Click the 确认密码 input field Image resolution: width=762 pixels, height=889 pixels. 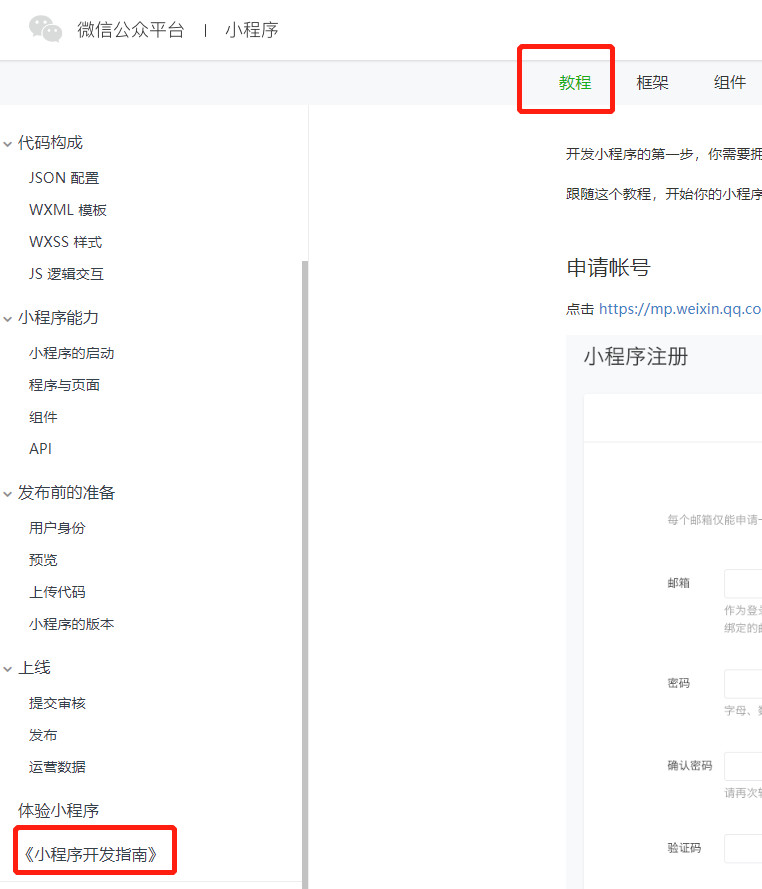click(743, 767)
